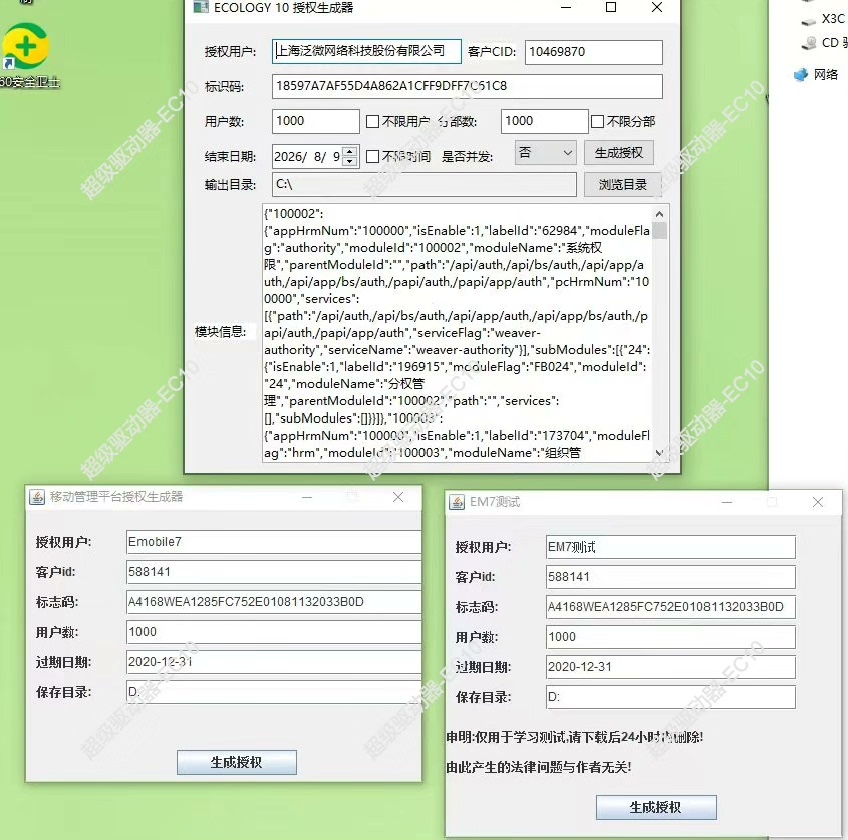Image resolution: width=848 pixels, height=840 pixels.
Task: Focus the 授权用户 field in ECOLOGY 10 window
Action: pyautogui.click(x=367, y=51)
